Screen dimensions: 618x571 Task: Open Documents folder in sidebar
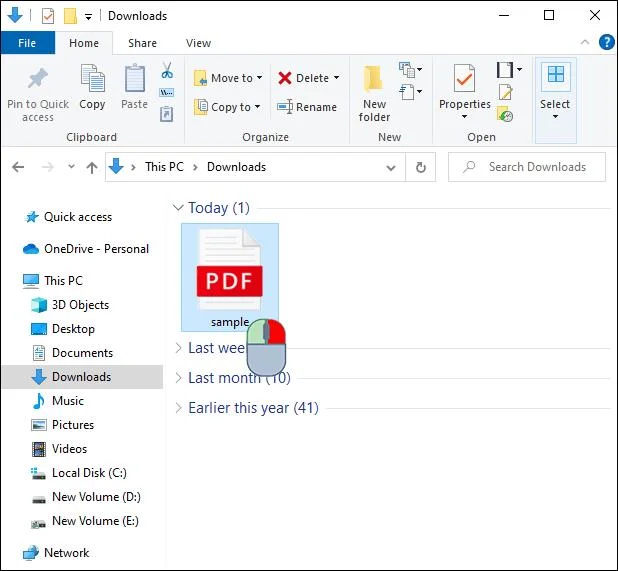pos(72,353)
